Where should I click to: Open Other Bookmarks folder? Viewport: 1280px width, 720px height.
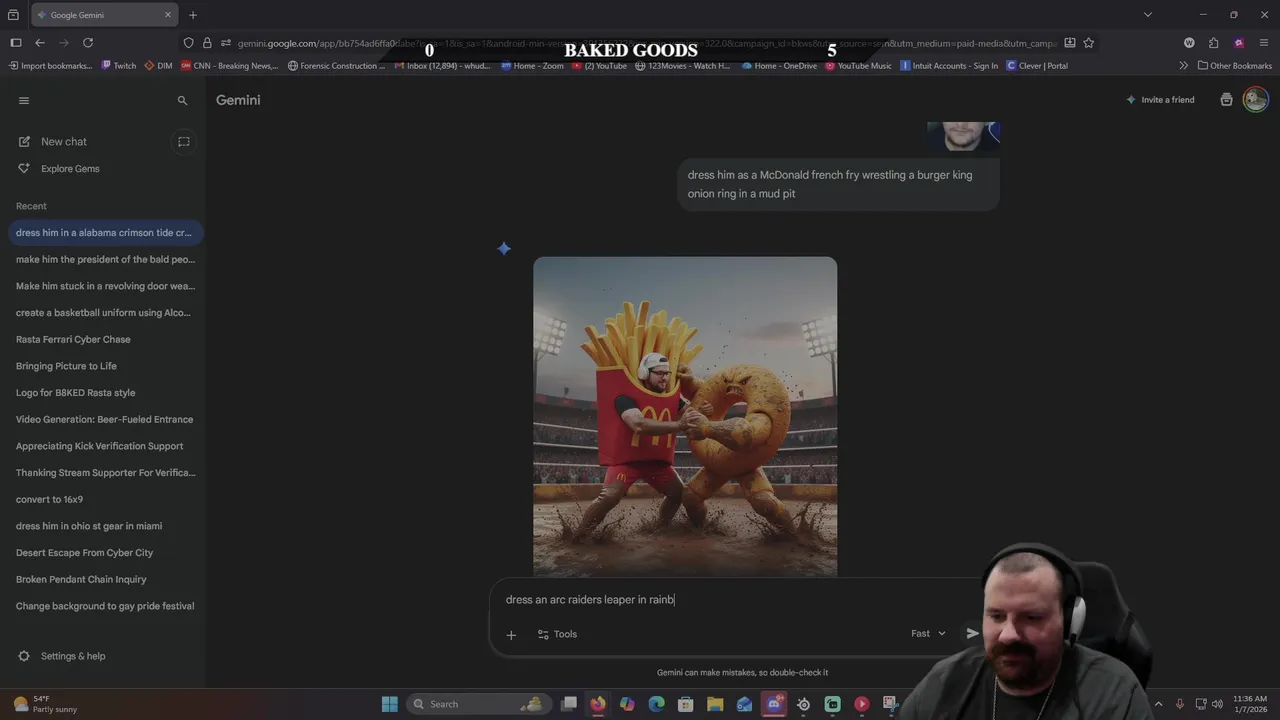click(1235, 66)
